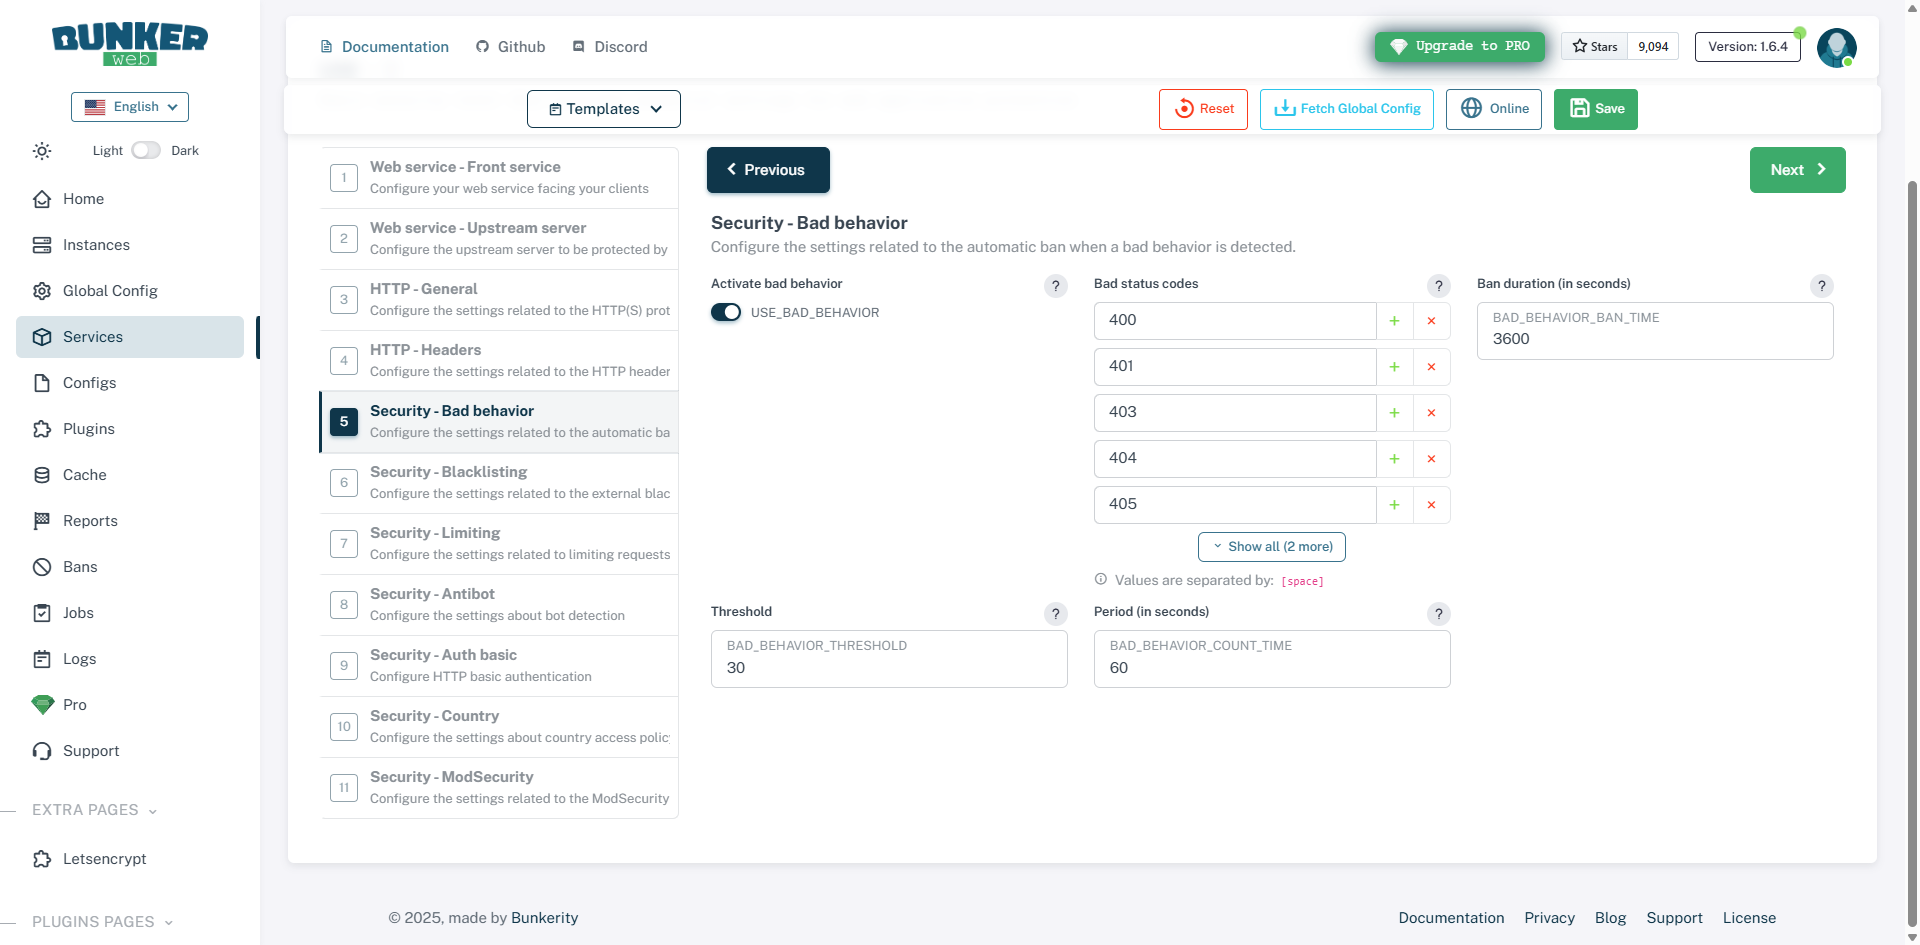Click help icon for Ban duration
1920x945 pixels.
[x=1821, y=286]
